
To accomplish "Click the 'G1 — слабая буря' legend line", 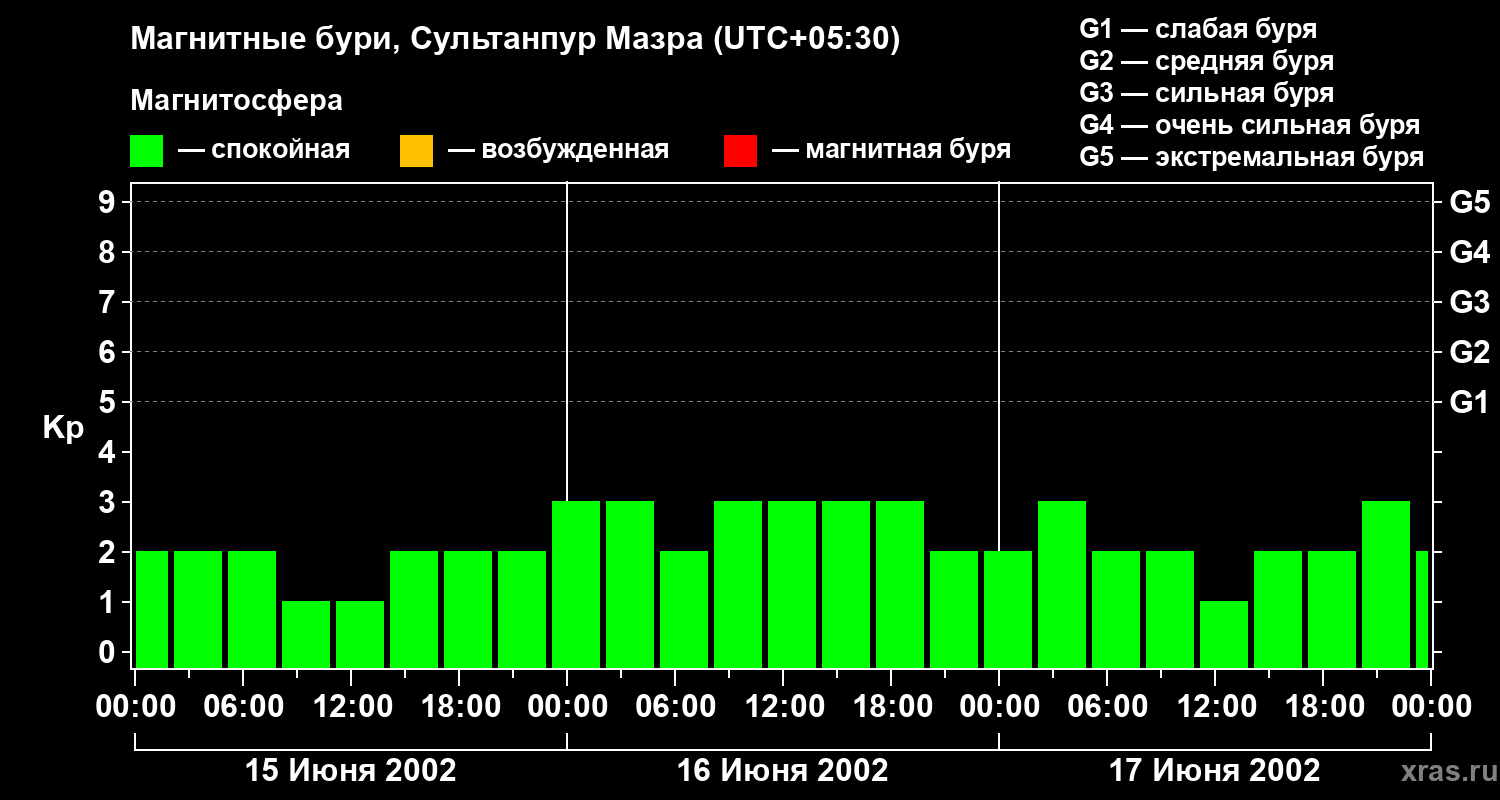I will pos(1198,29).
